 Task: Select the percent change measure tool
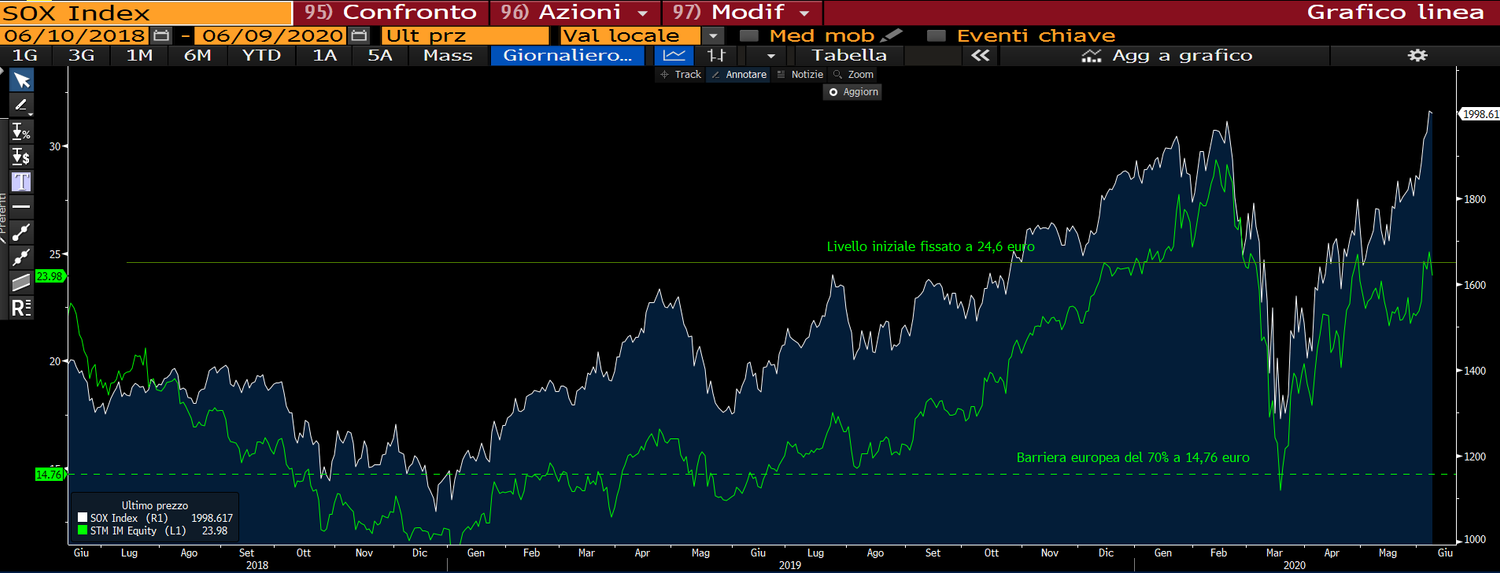point(21,131)
